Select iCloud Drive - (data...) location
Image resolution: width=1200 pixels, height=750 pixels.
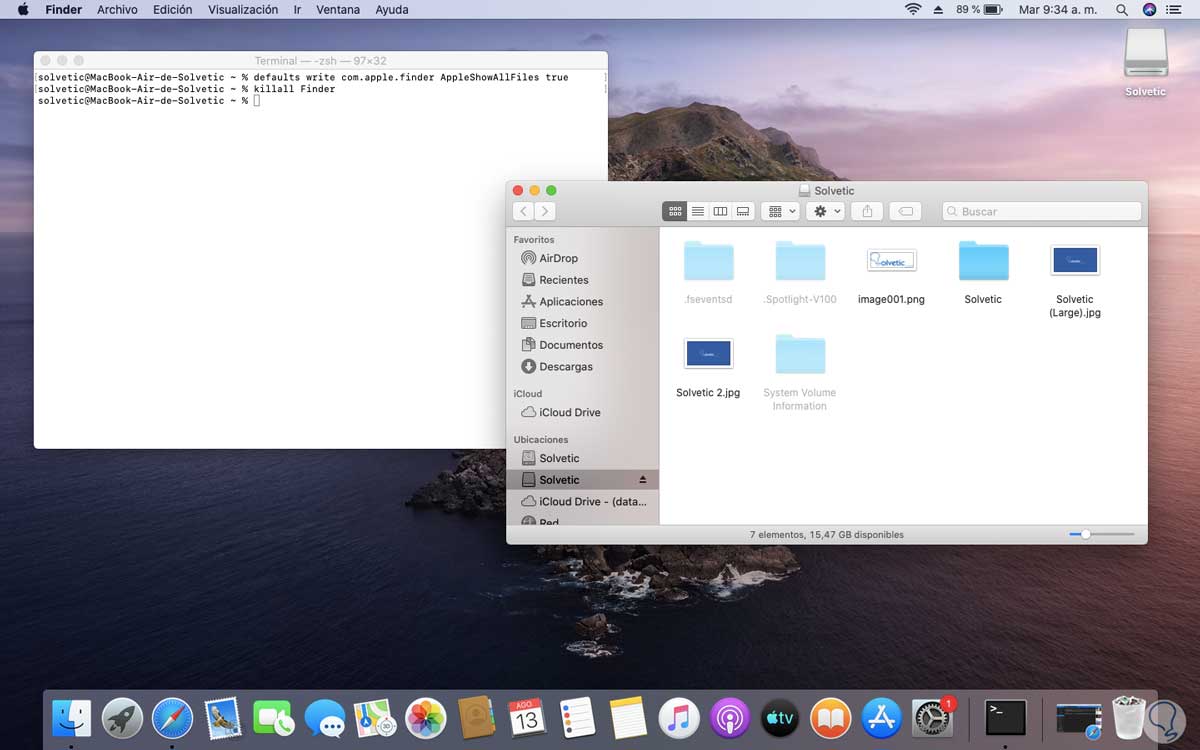[x=582, y=502]
